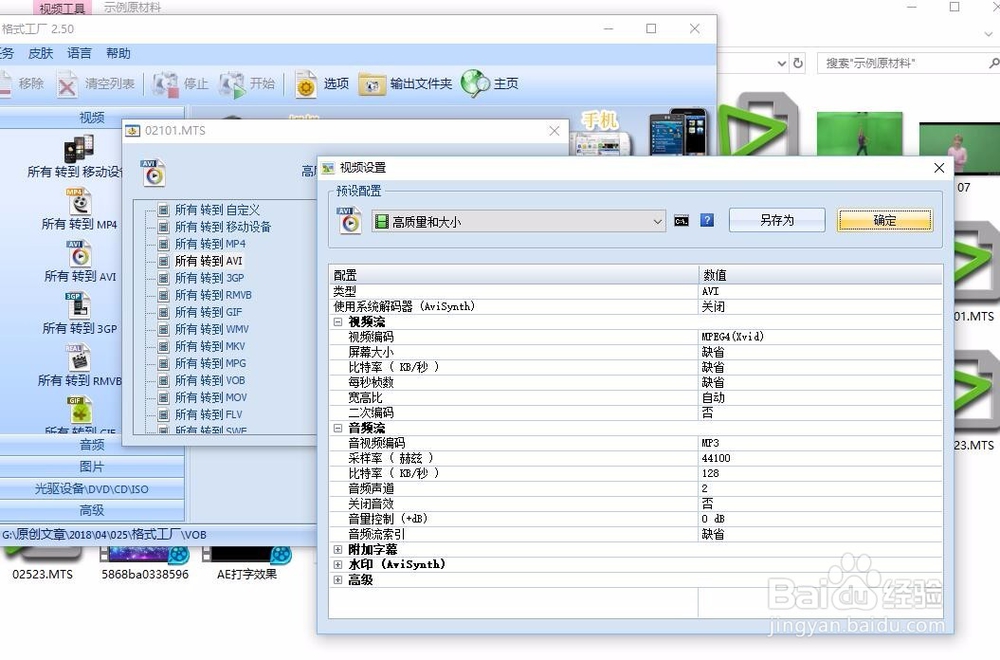Open the AE打字效果 file thumbnail
The height and width of the screenshot is (660, 1000).
247,563
